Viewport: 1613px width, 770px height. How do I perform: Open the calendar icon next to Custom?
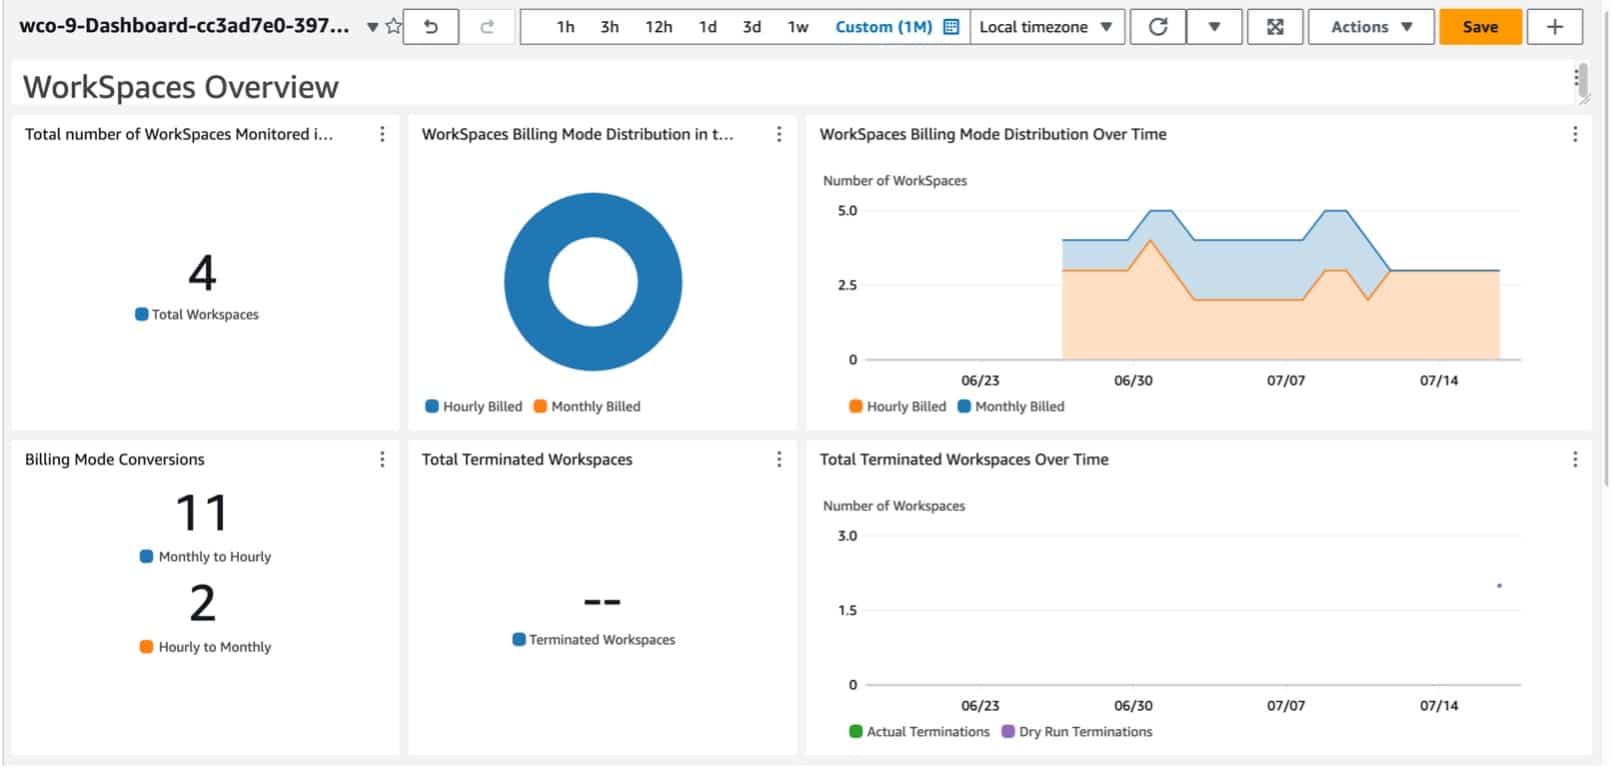pyautogui.click(x=951, y=27)
